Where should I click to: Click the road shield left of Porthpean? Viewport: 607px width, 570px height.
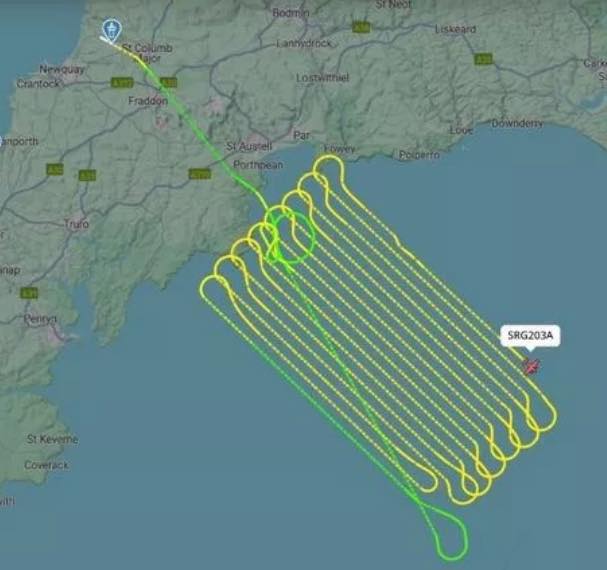tap(200, 174)
